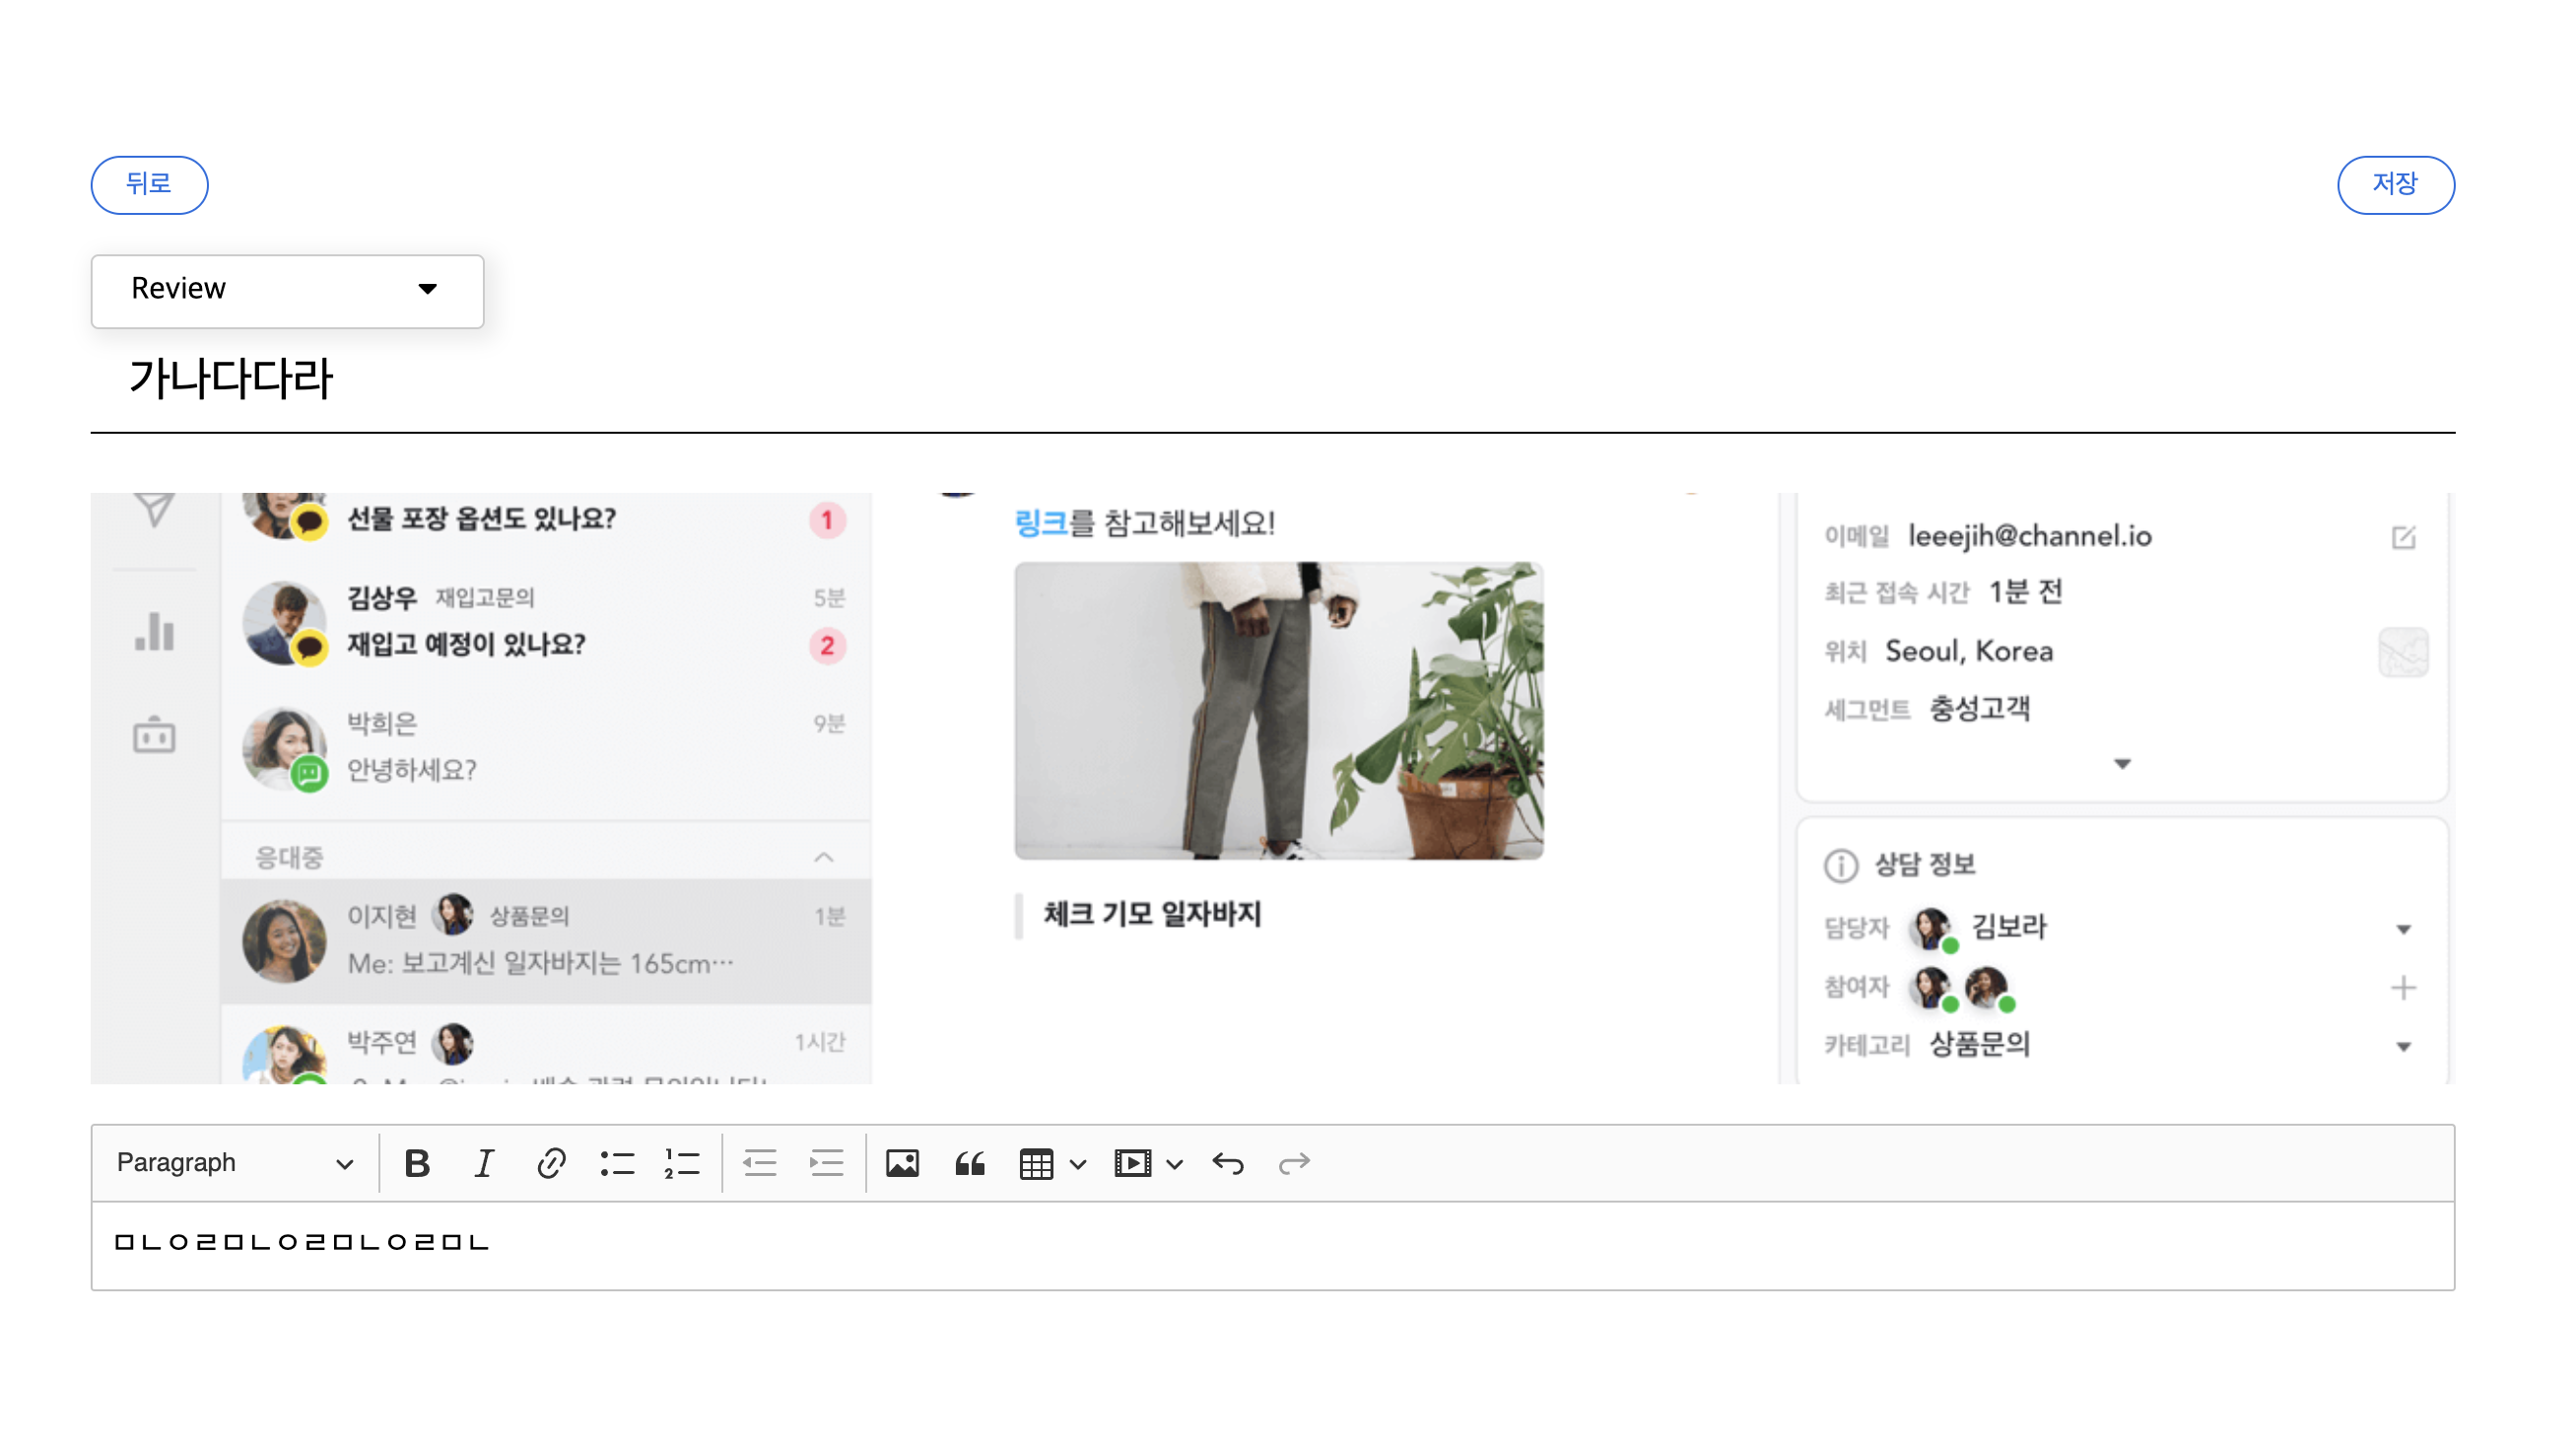Click the embedded chat screenshot image
This screenshot has height=1451, width=2576.
[x=1270, y=787]
